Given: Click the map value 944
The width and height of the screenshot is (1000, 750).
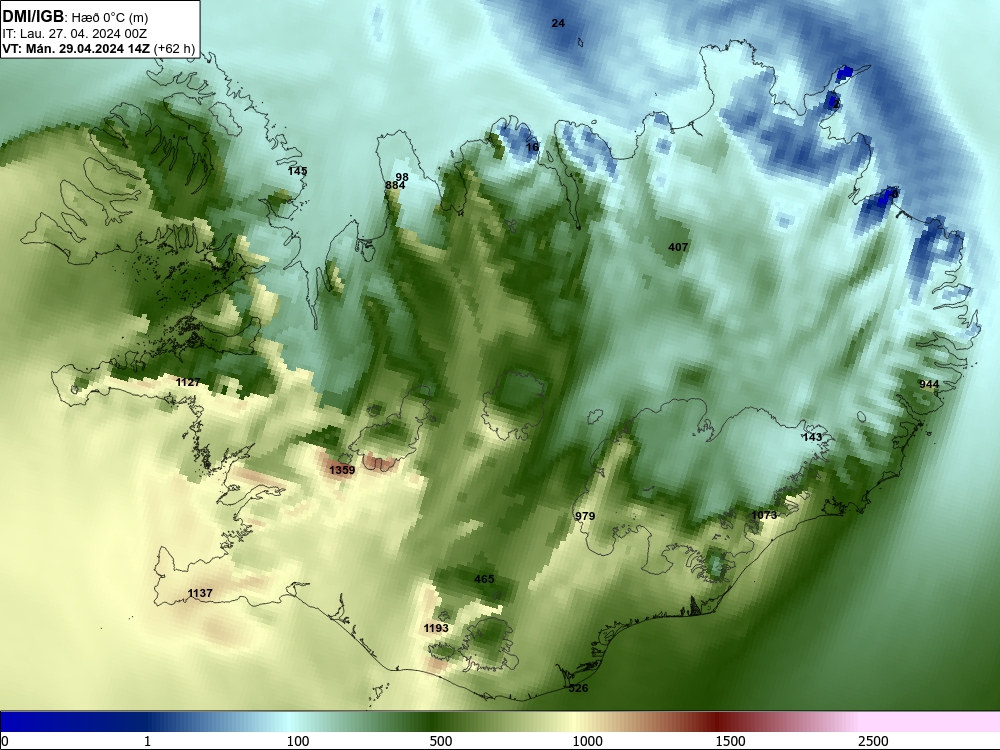Looking at the screenshot, I should tap(929, 384).
